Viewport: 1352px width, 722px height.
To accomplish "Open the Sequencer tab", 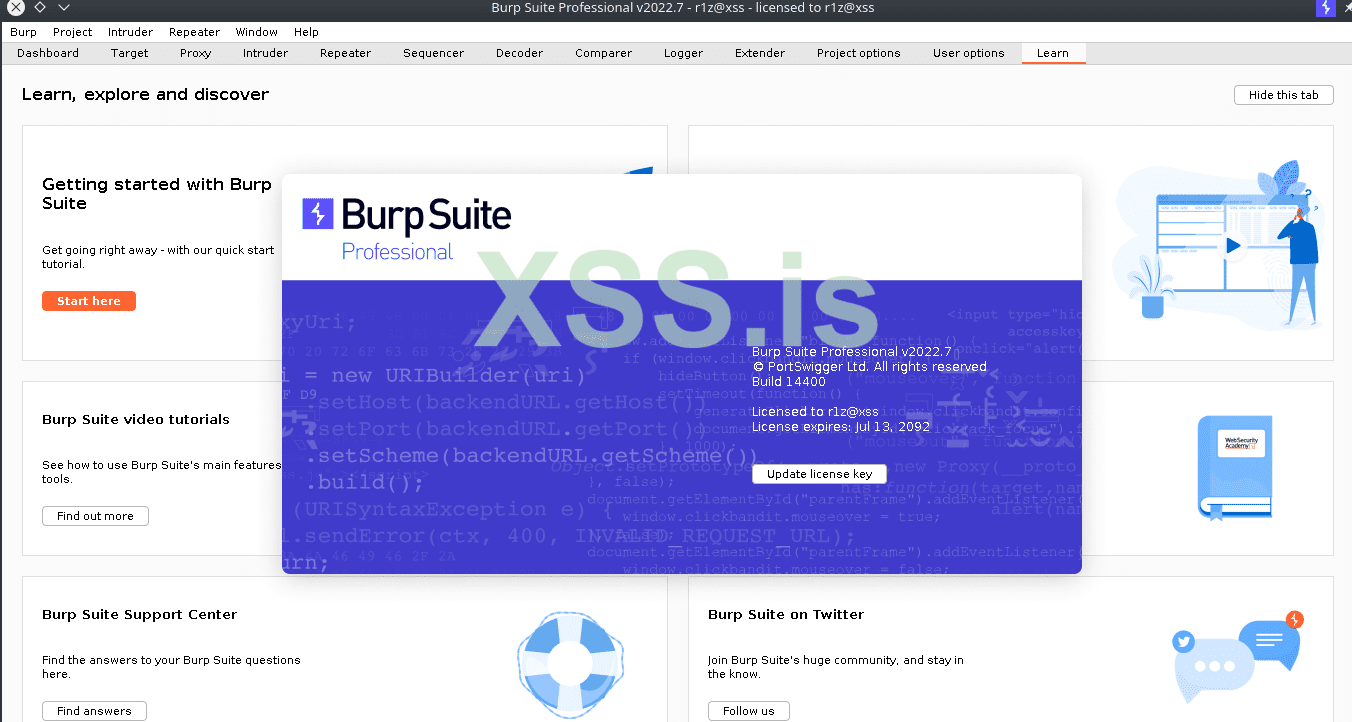I will [434, 53].
